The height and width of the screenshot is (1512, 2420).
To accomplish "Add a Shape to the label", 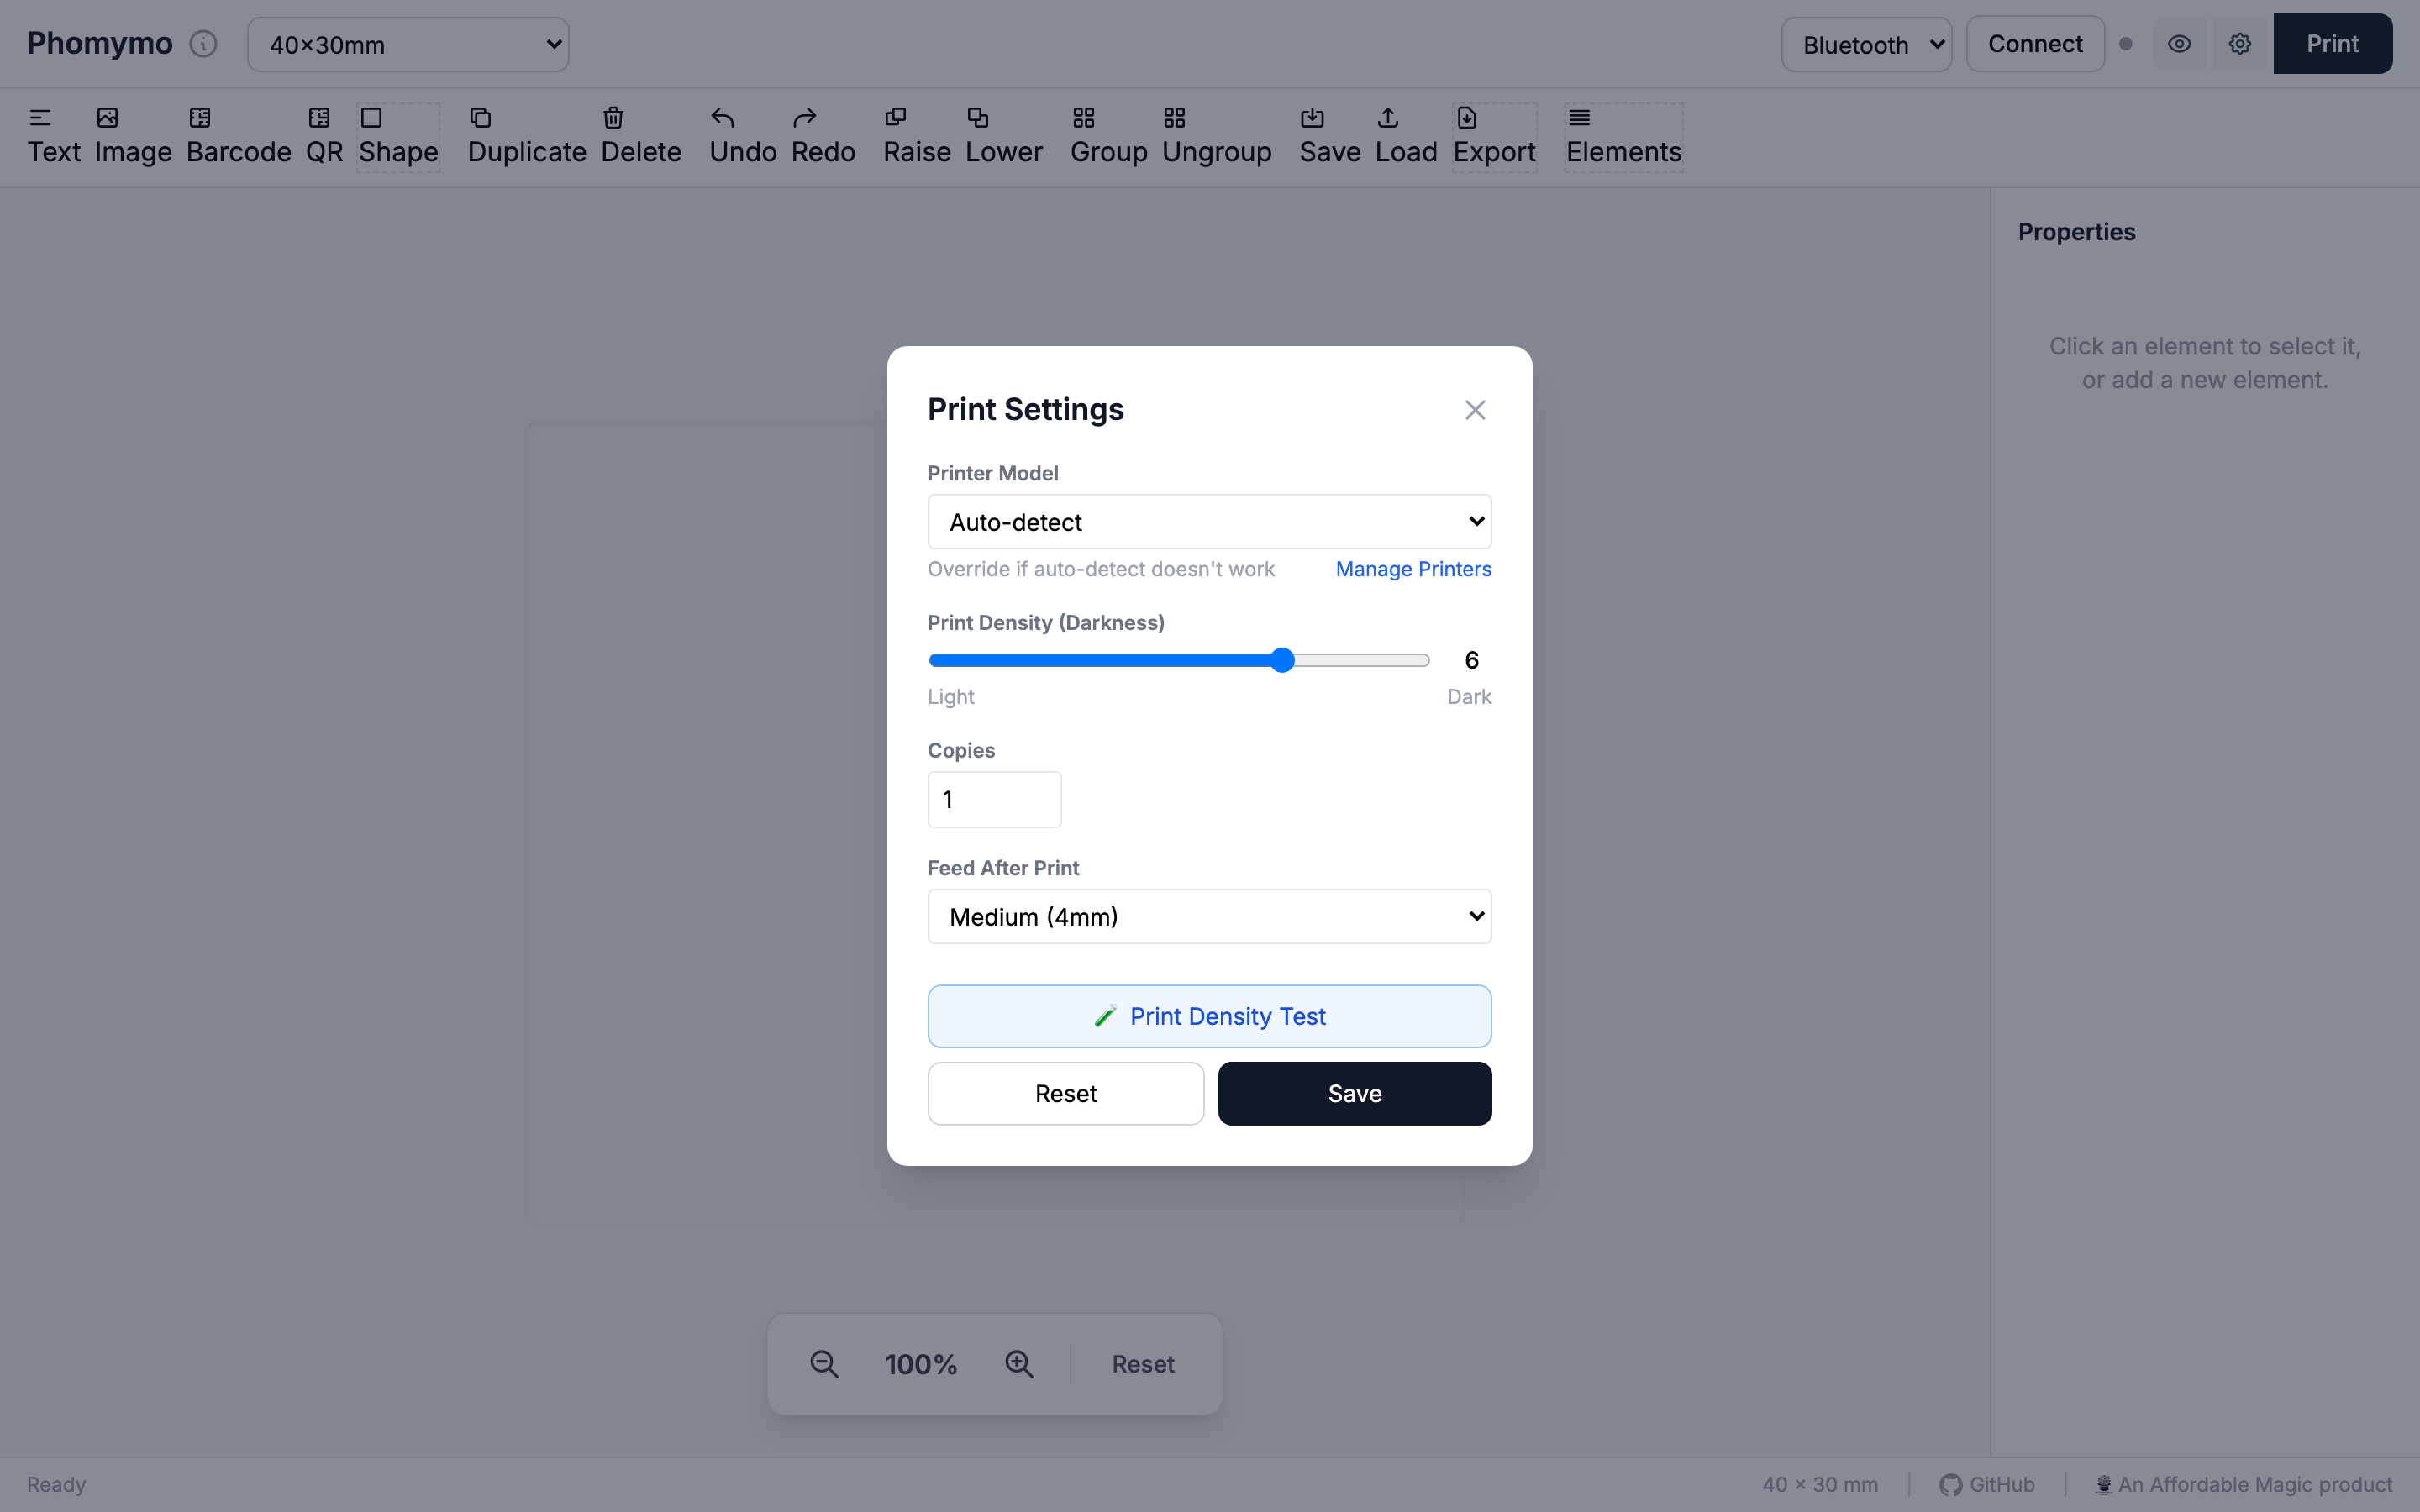I will [399, 136].
